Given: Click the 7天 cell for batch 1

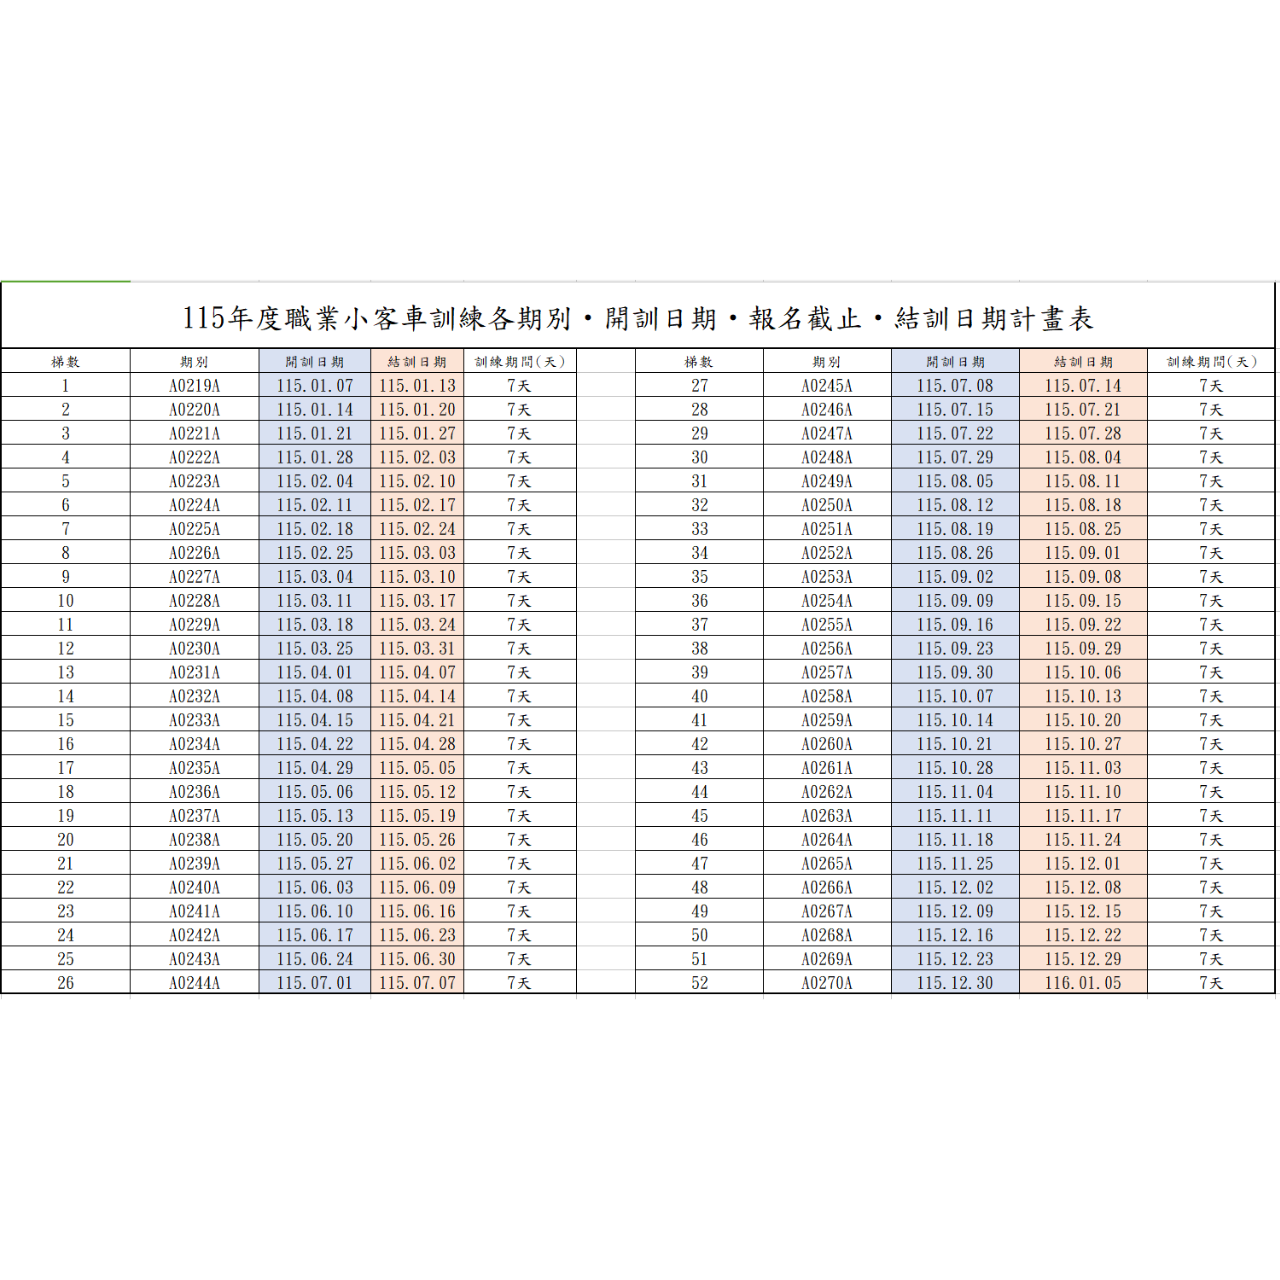Looking at the screenshot, I should pyautogui.click(x=518, y=384).
